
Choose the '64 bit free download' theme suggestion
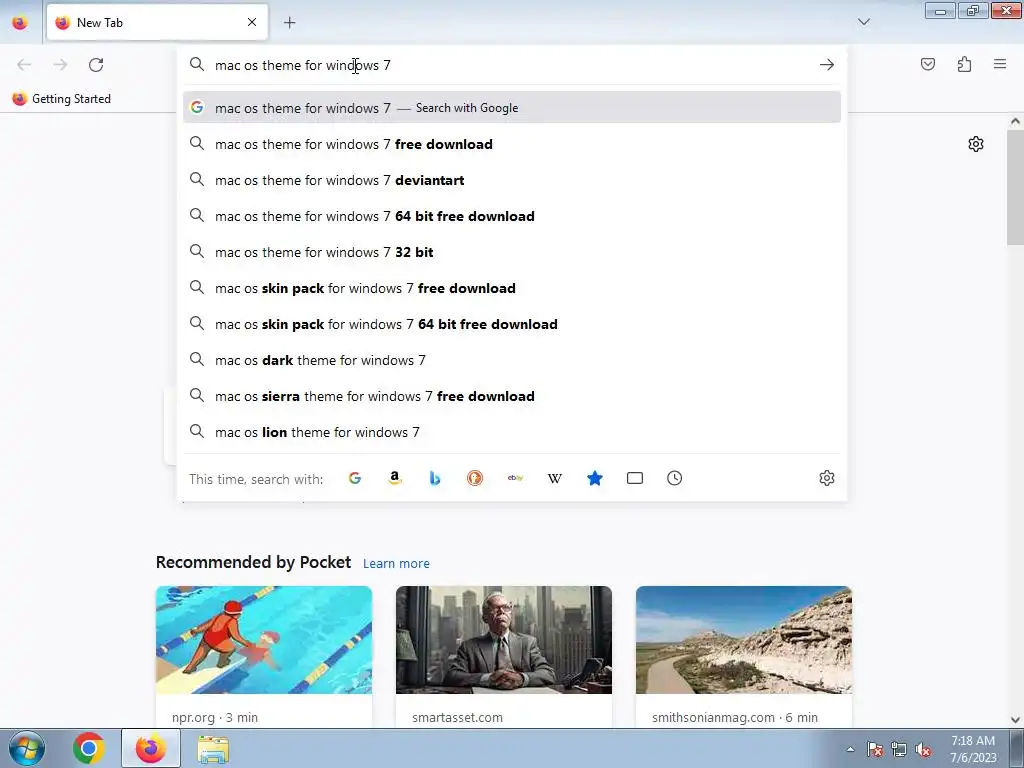[x=512, y=216]
